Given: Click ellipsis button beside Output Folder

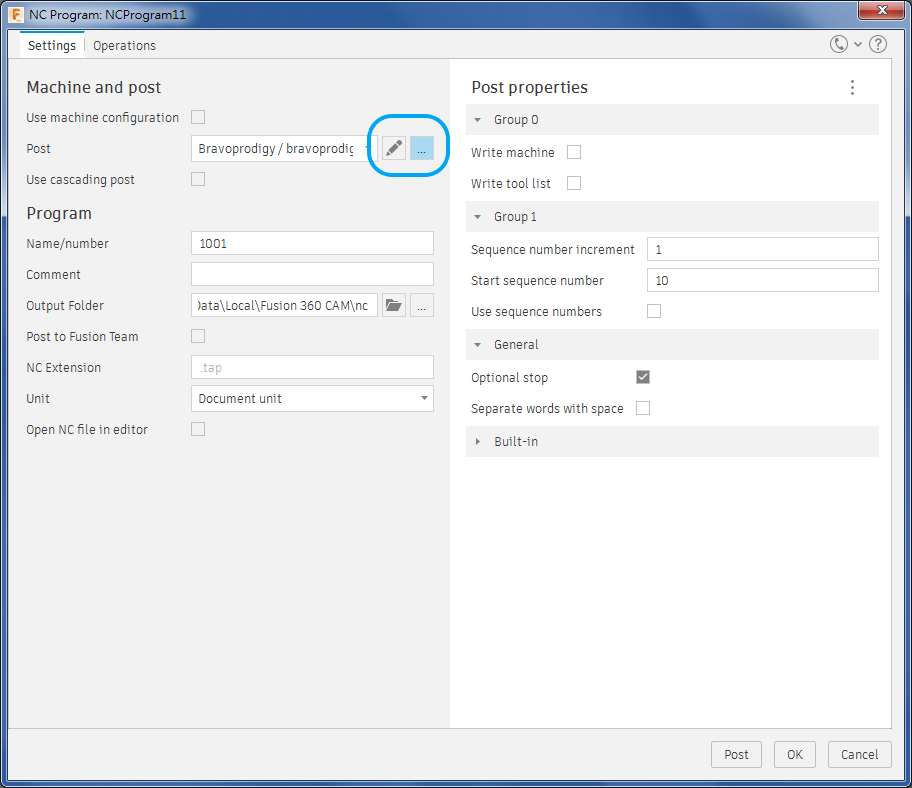Looking at the screenshot, I should coord(421,306).
